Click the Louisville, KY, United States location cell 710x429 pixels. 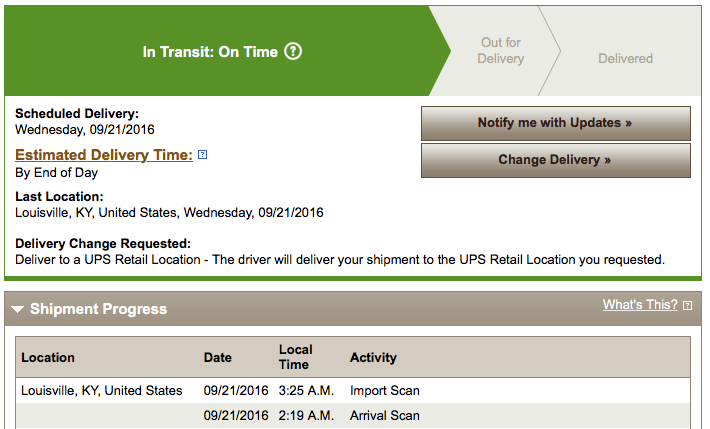pyautogui.click(x=101, y=390)
